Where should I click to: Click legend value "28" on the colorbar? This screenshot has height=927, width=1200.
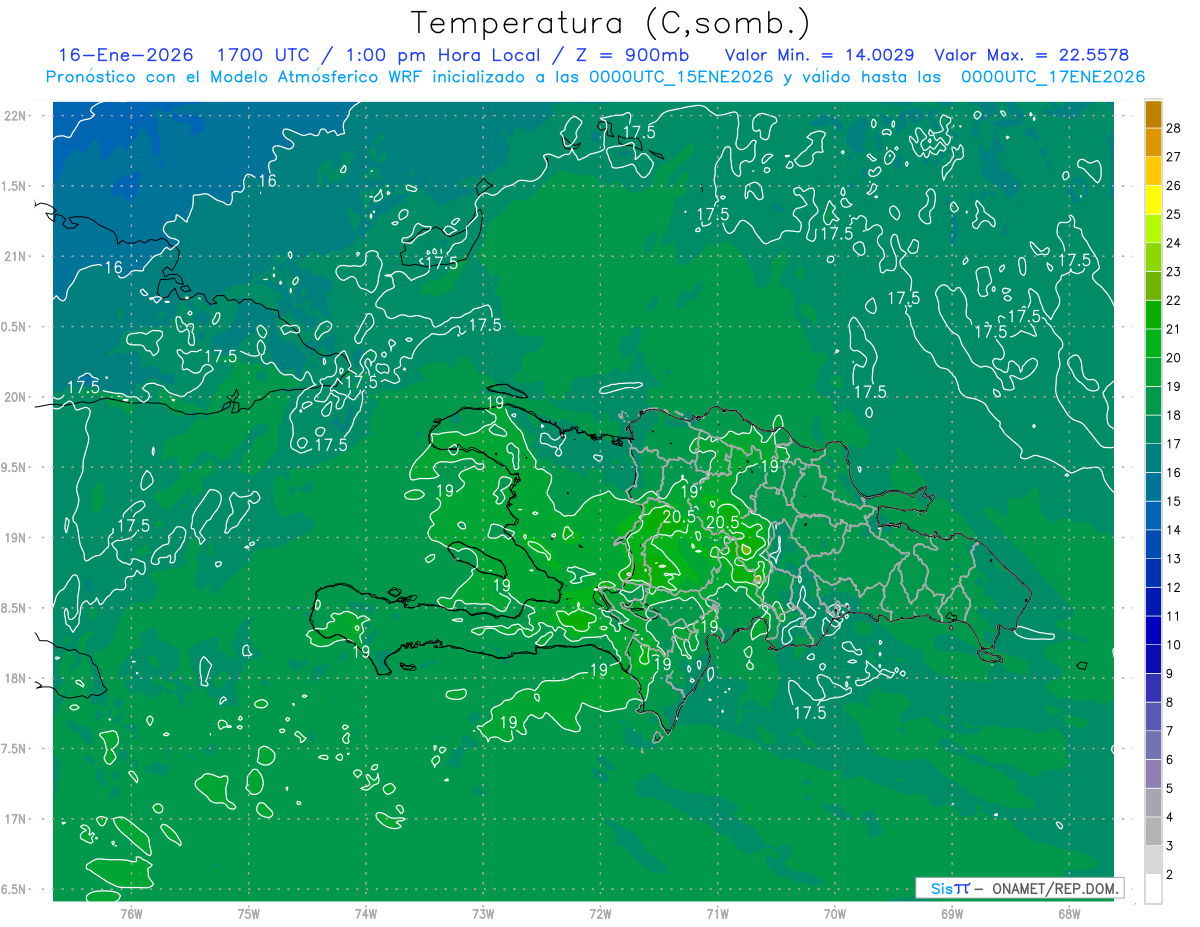[1174, 127]
